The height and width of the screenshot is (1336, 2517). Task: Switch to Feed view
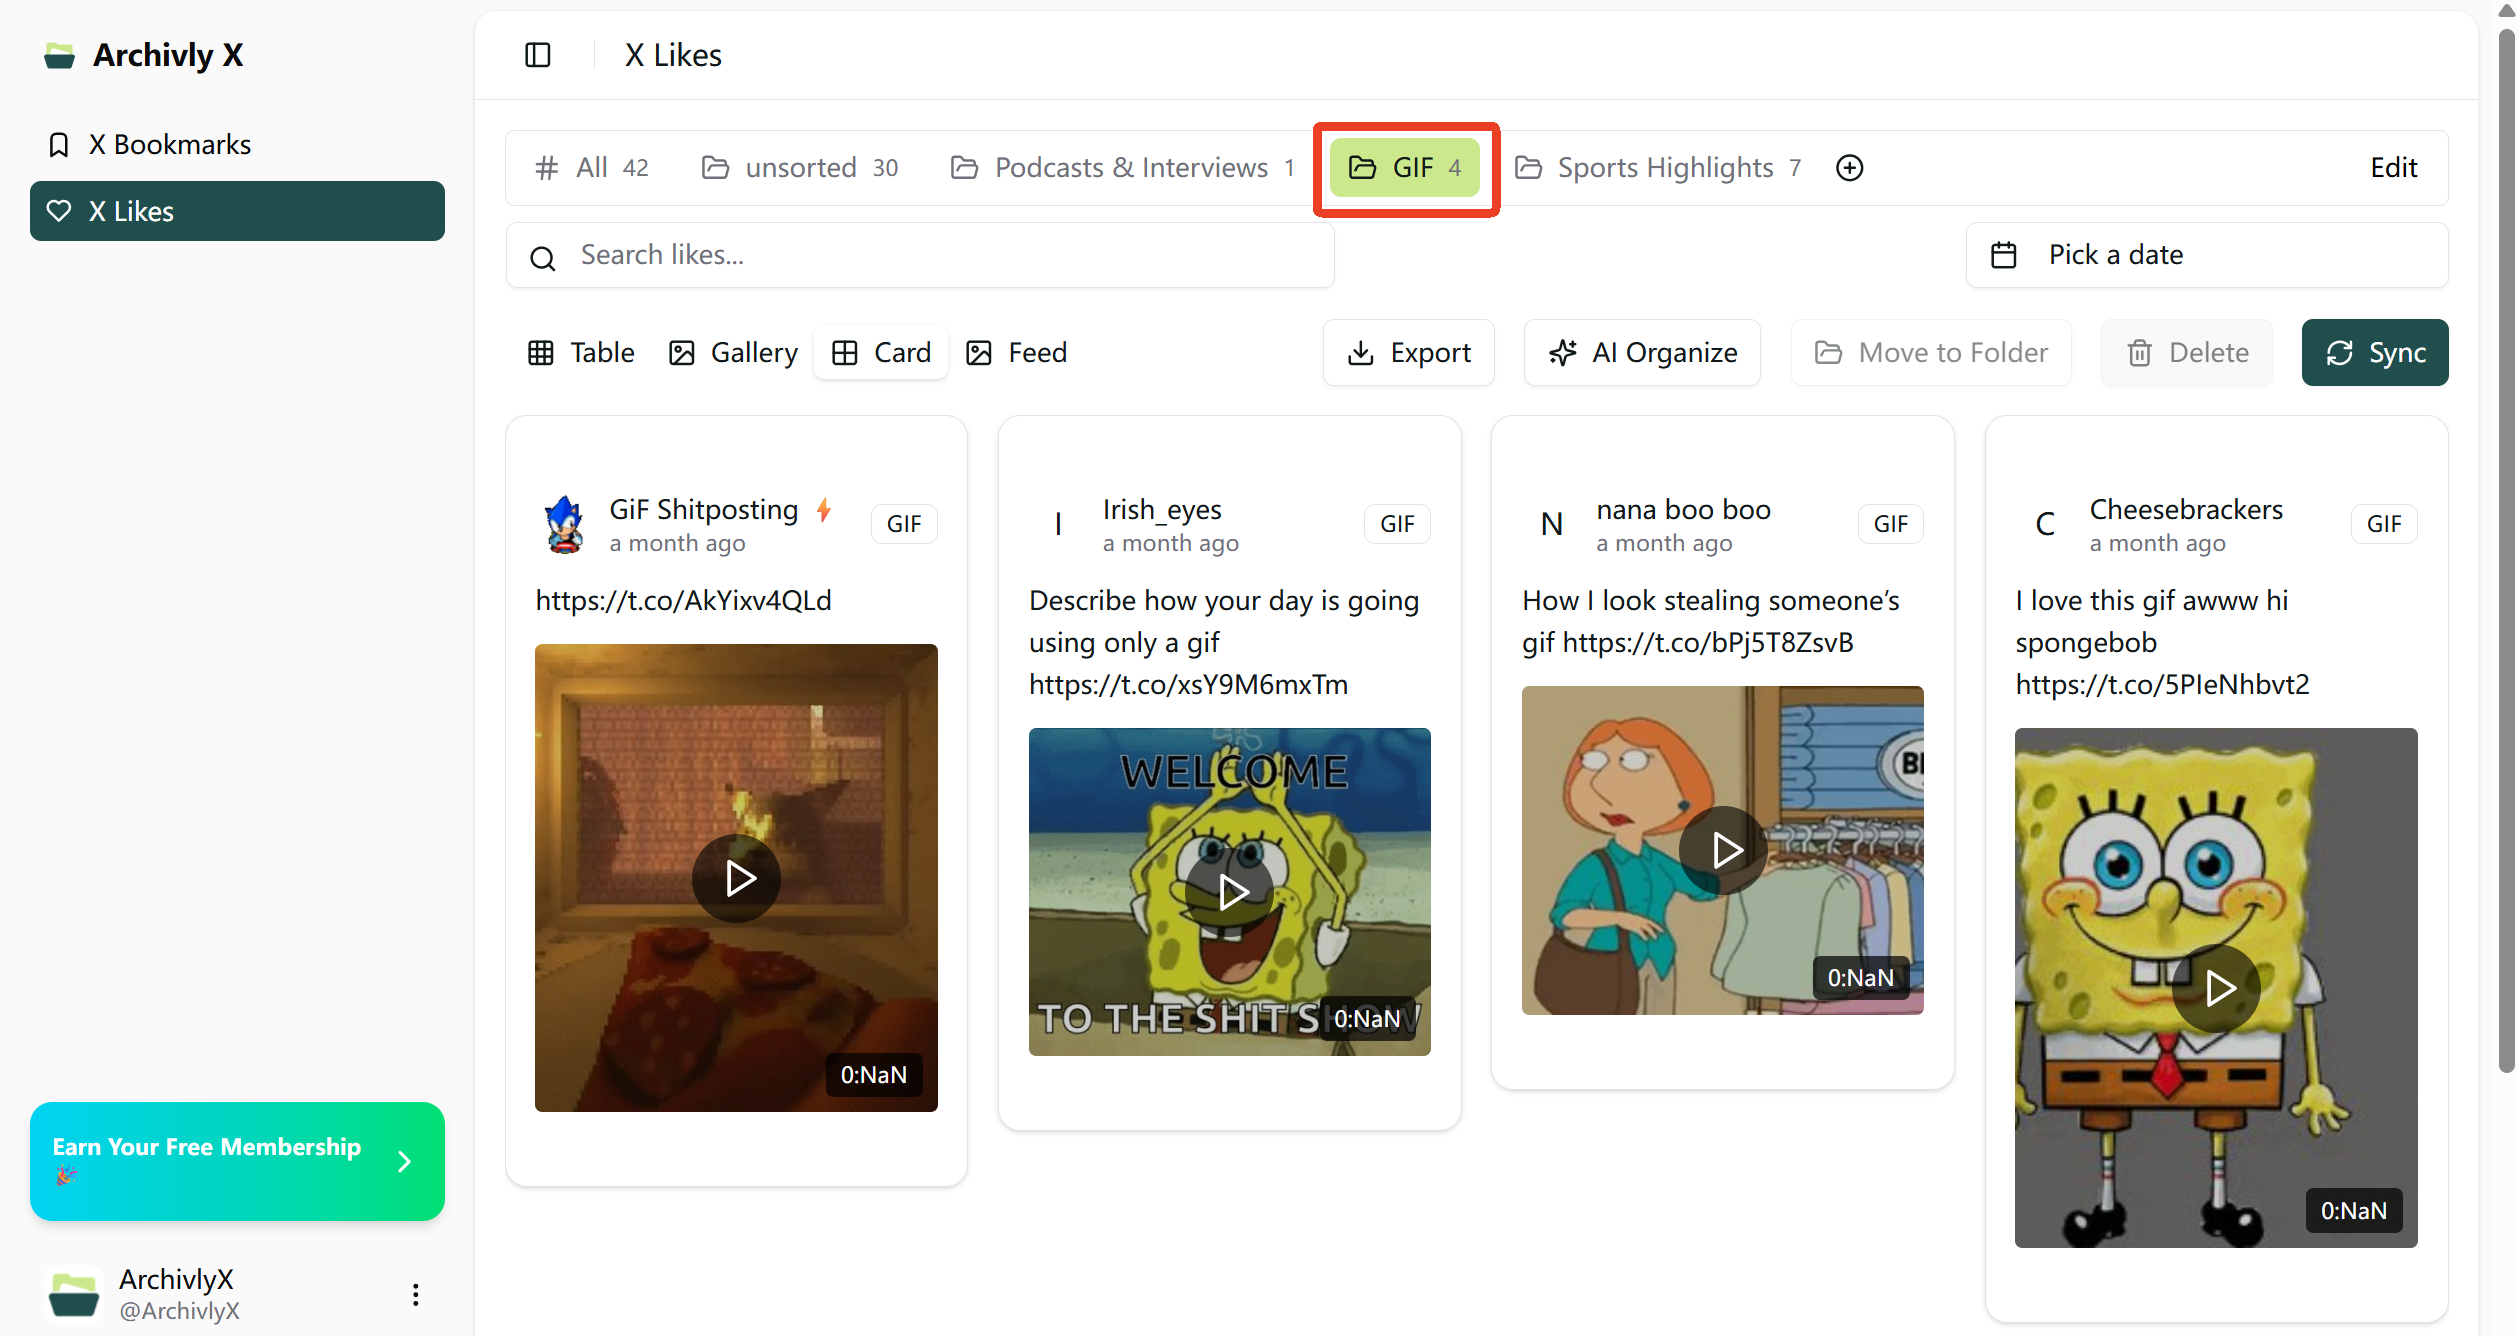(1016, 353)
